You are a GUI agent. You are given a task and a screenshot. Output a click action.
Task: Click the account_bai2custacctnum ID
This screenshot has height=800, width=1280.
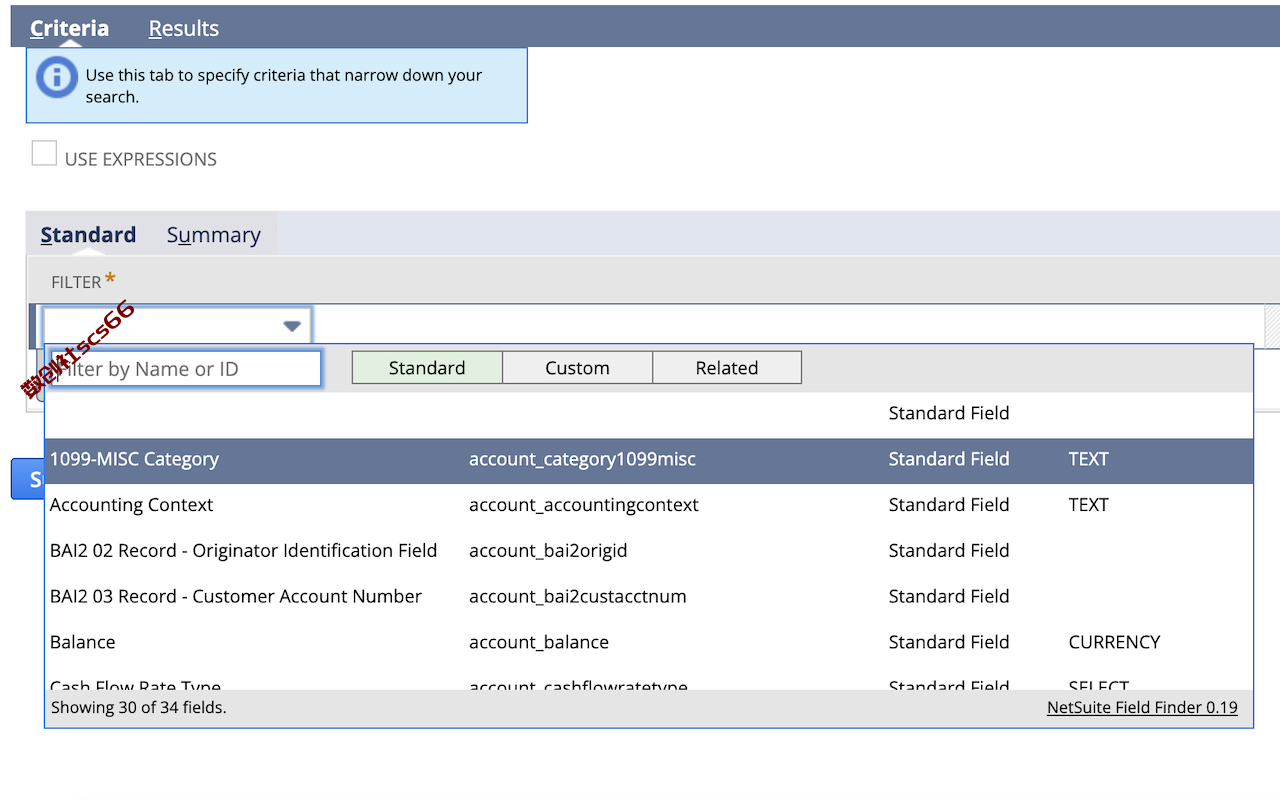578,596
